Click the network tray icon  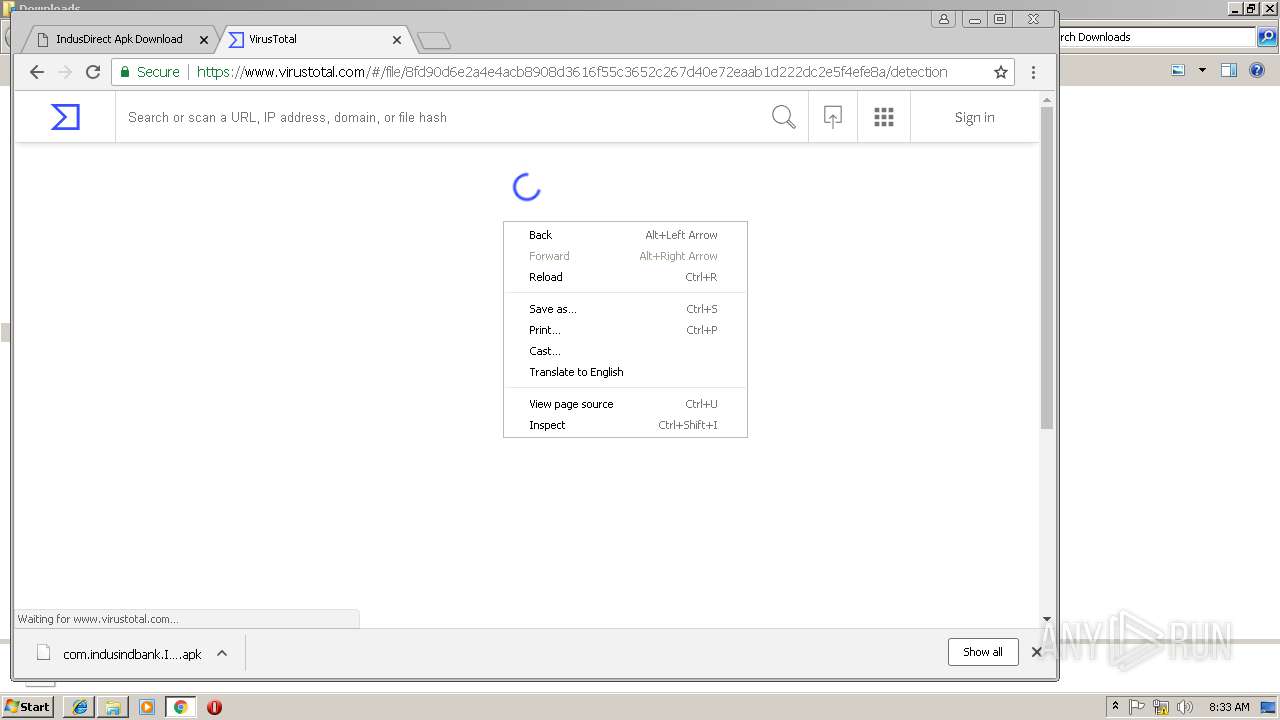point(1161,707)
